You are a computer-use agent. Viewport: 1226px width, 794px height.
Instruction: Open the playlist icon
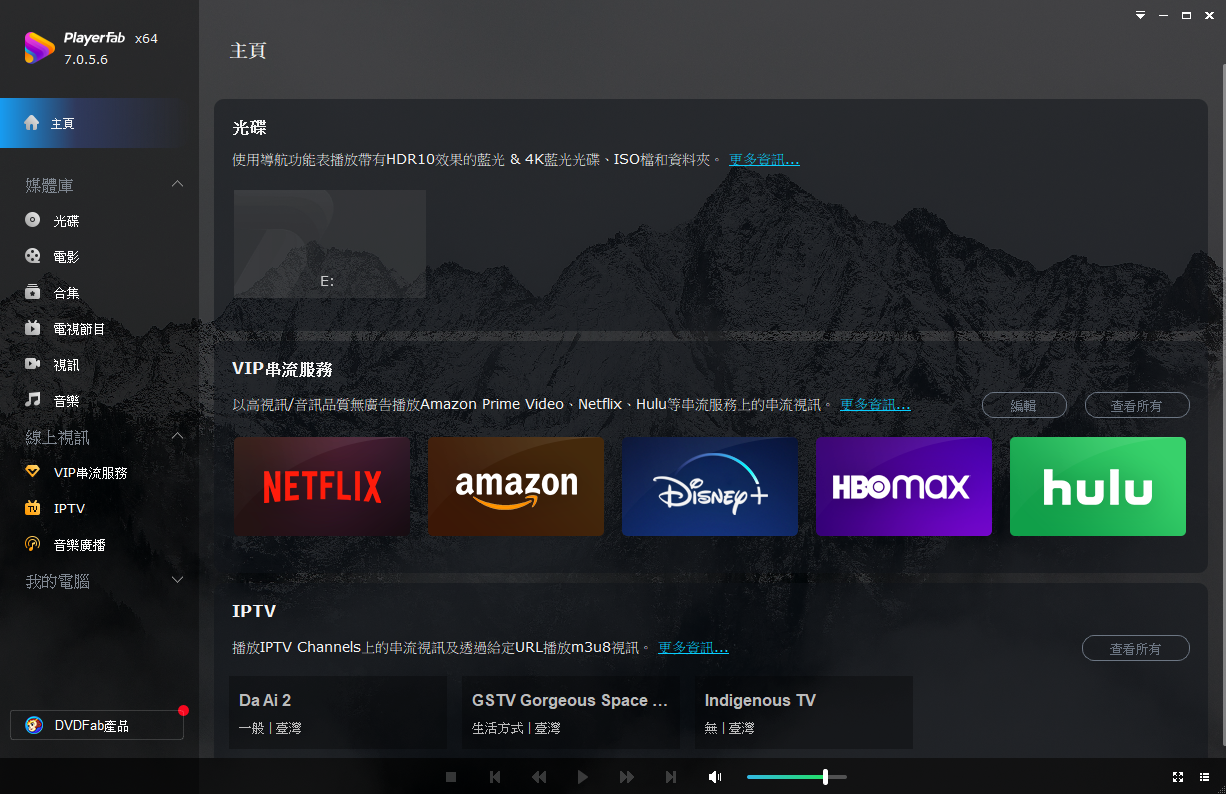[1203, 777]
